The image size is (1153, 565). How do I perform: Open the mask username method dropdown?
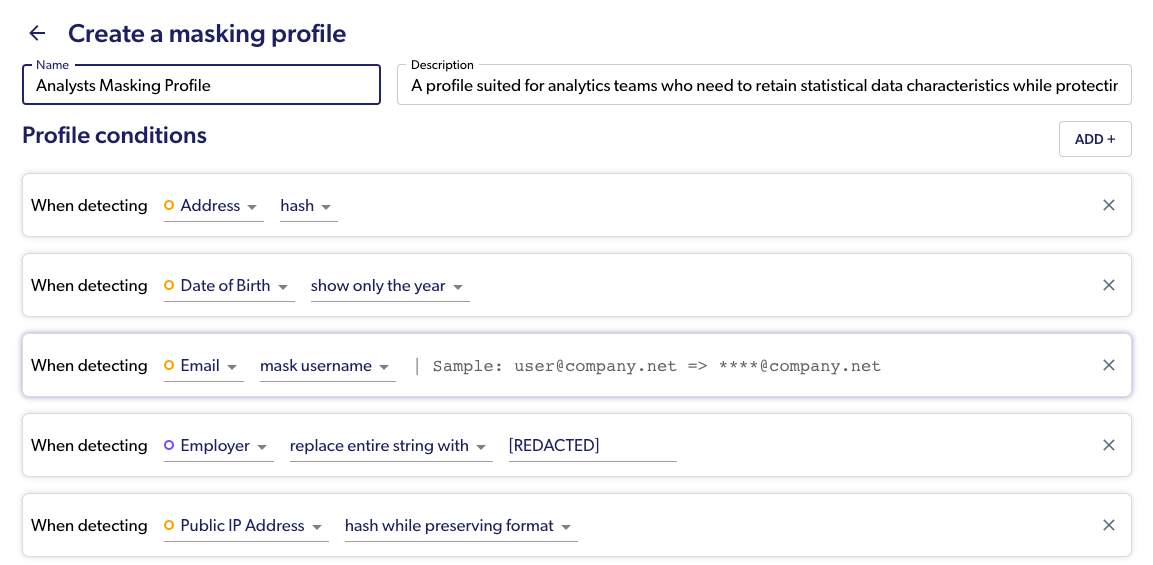pos(327,366)
